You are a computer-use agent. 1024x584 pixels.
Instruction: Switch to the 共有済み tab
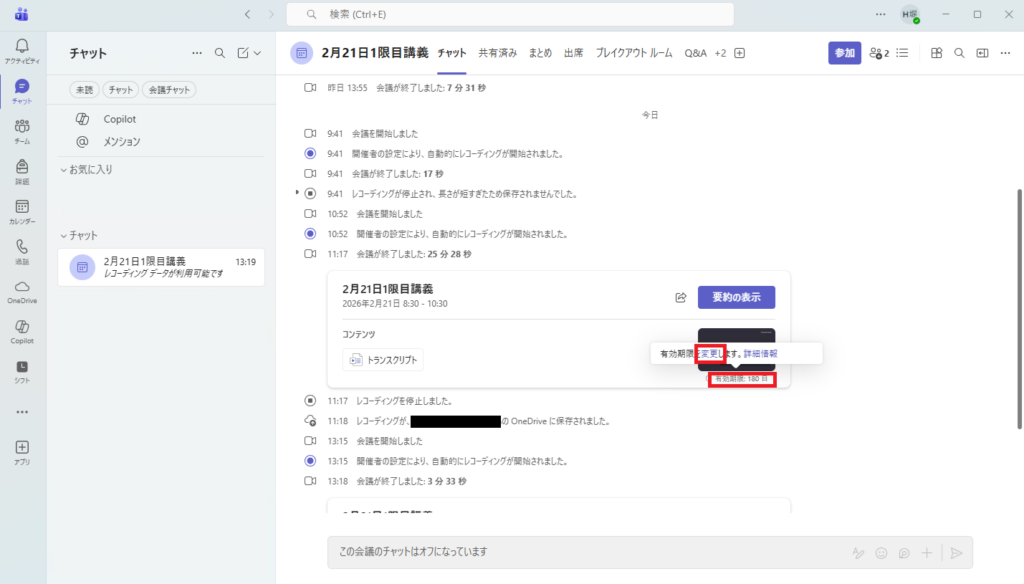point(497,53)
